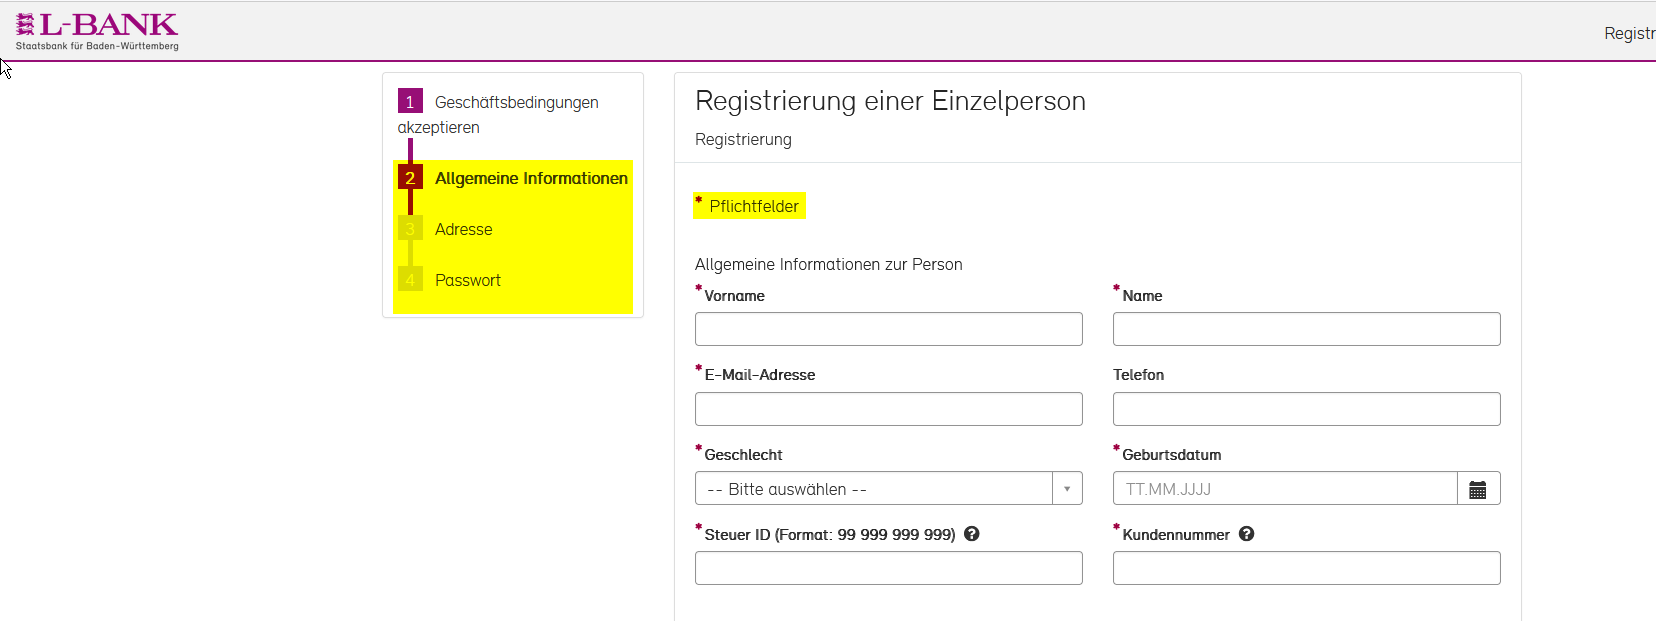1656x621 pixels.
Task: Click the step 1 number badge
Action: [410, 102]
